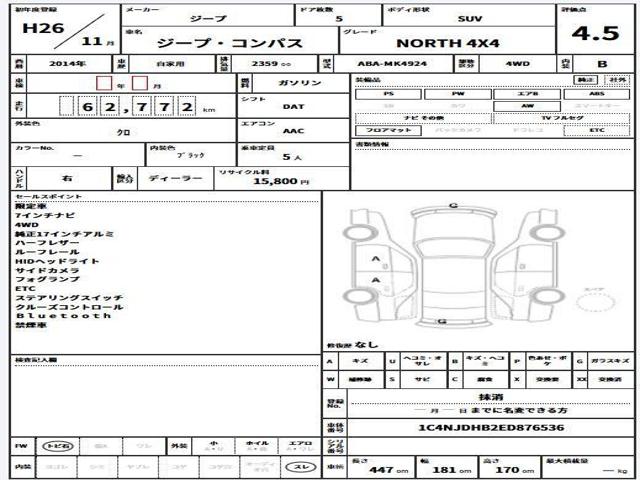640x480 pixels.
Task: Click sales point ハーフレザー
Action: (x=47, y=243)
